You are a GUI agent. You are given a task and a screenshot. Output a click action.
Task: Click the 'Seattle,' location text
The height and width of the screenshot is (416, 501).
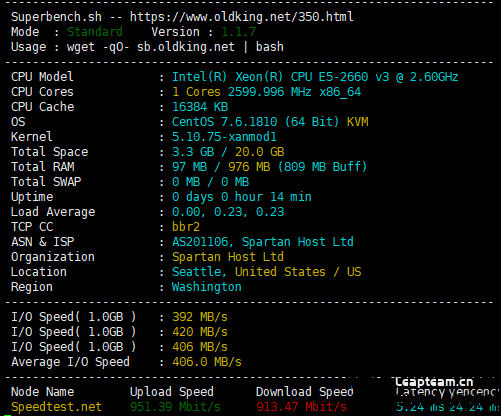pyautogui.click(x=199, y=272)
